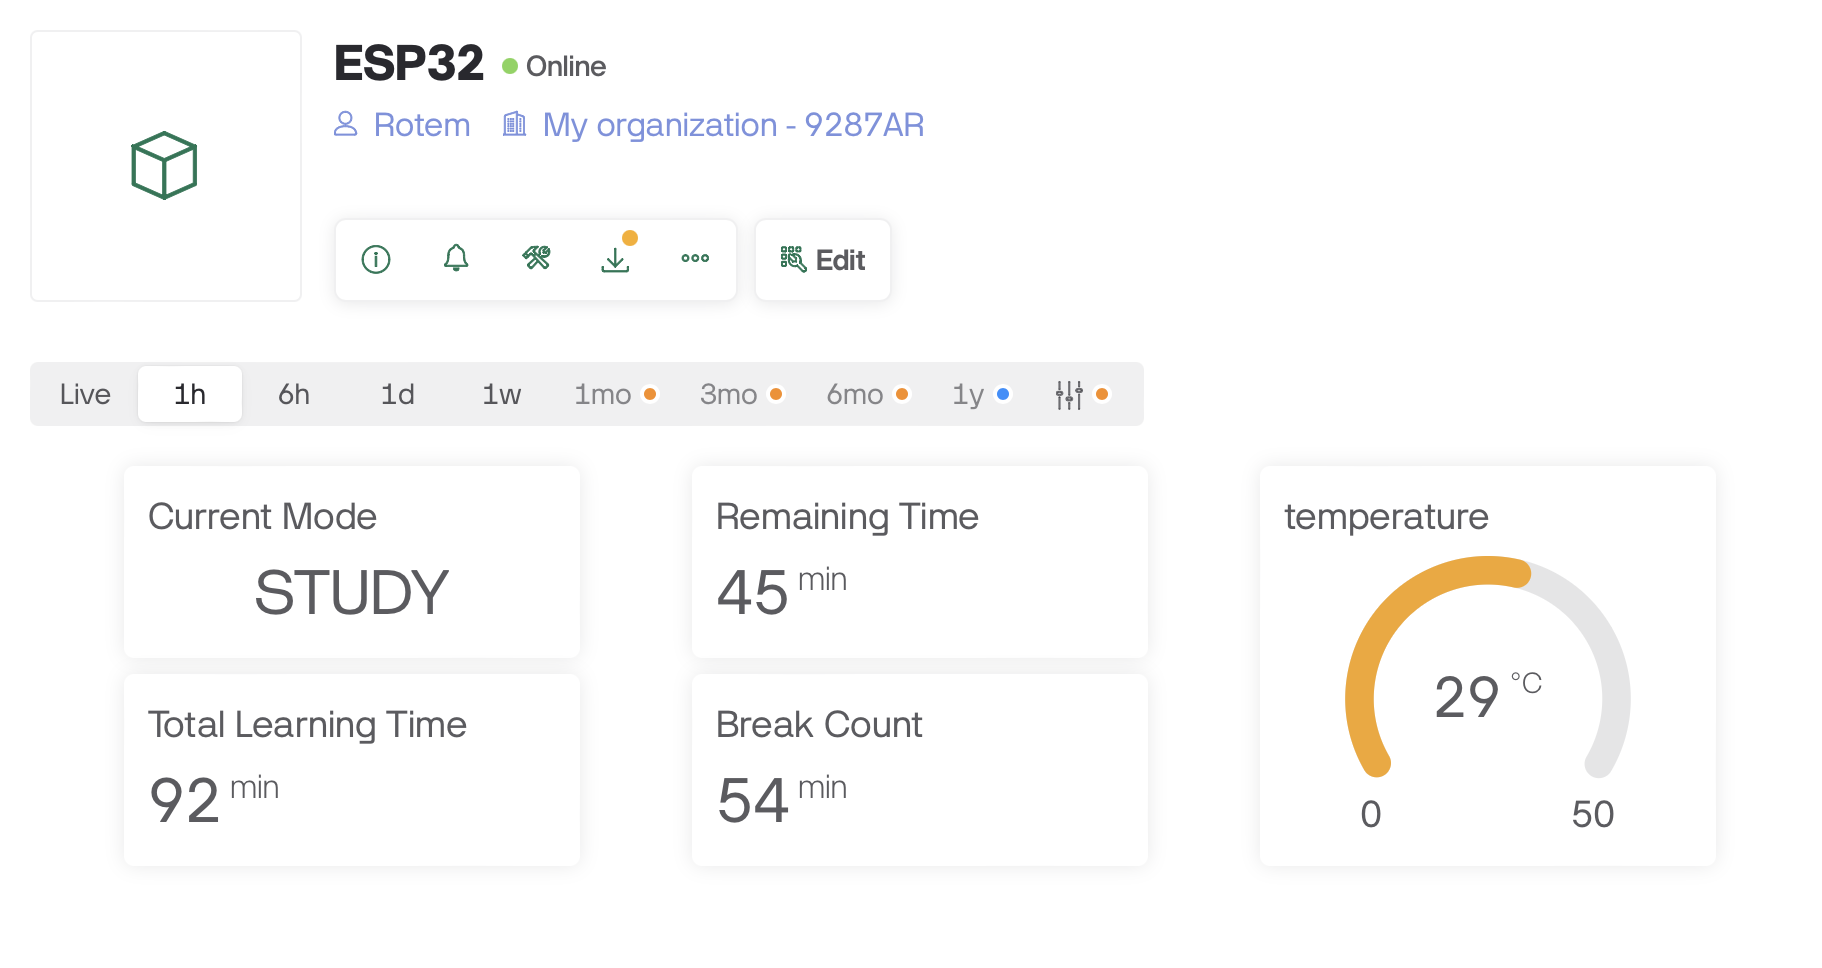The width and height of the screenshot is (1822, 968).
Task: Open developer tools hammer-wrench icon
Action: point(536,259)
